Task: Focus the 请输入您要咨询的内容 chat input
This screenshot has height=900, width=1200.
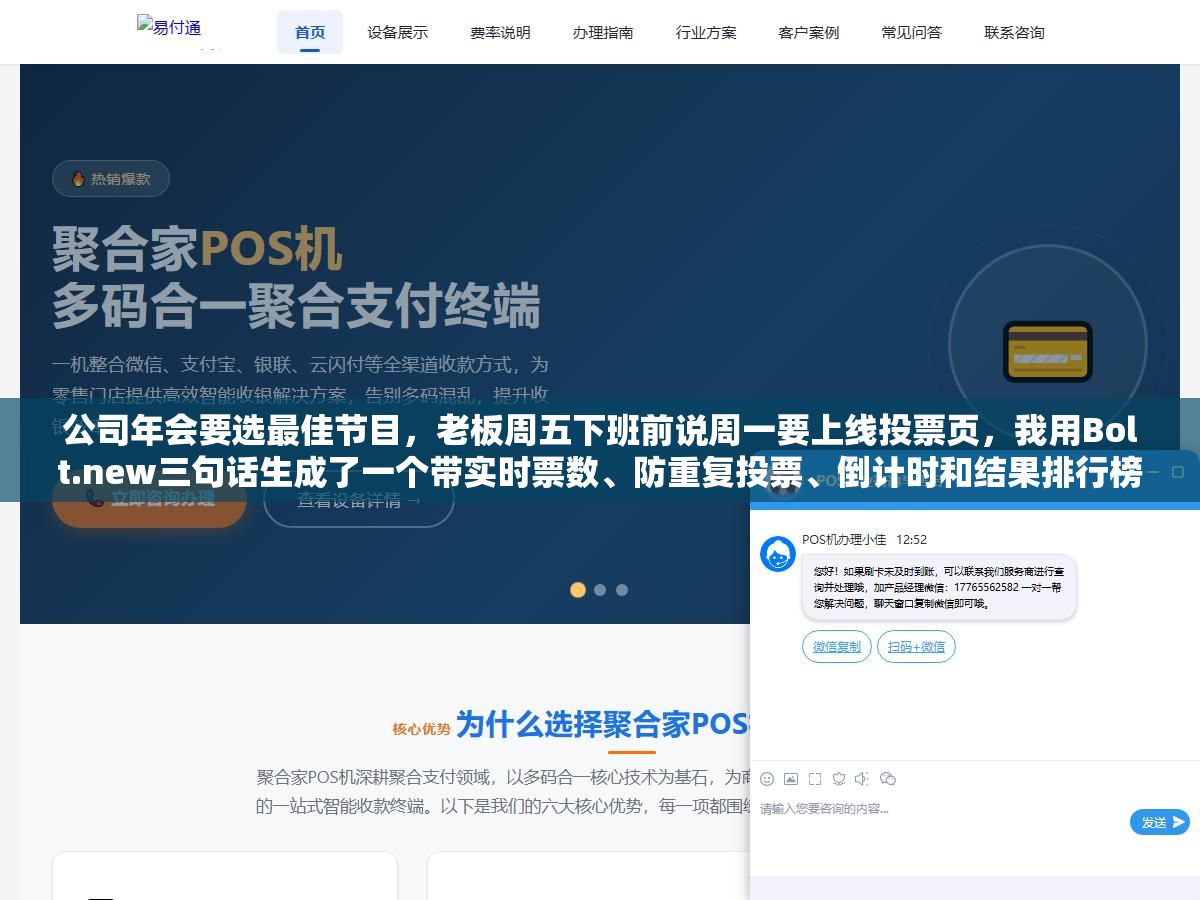Action: 940,808
